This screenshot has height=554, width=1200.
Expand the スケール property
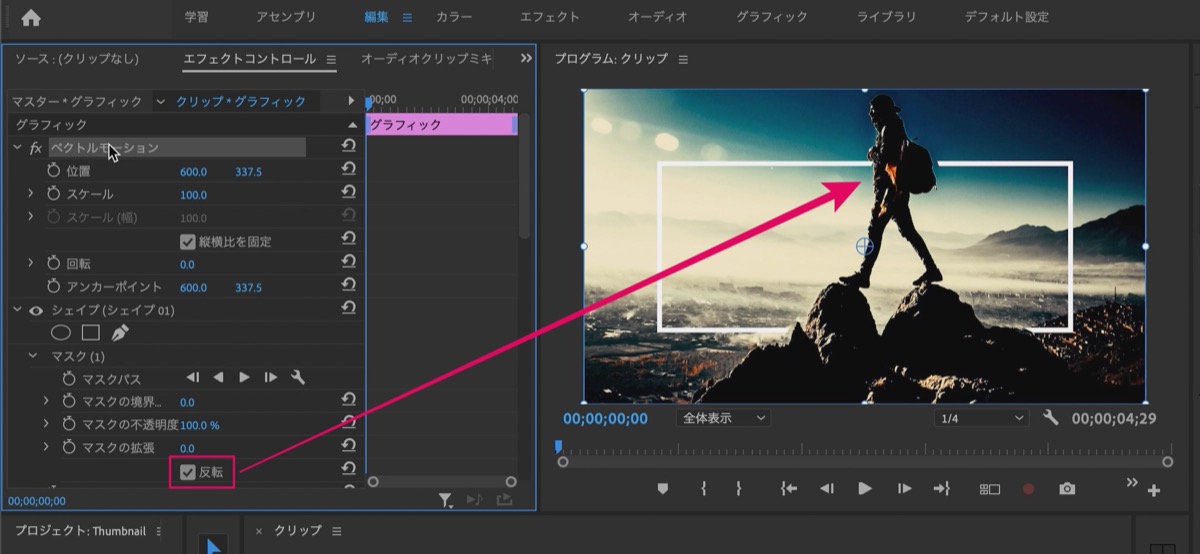31,194
